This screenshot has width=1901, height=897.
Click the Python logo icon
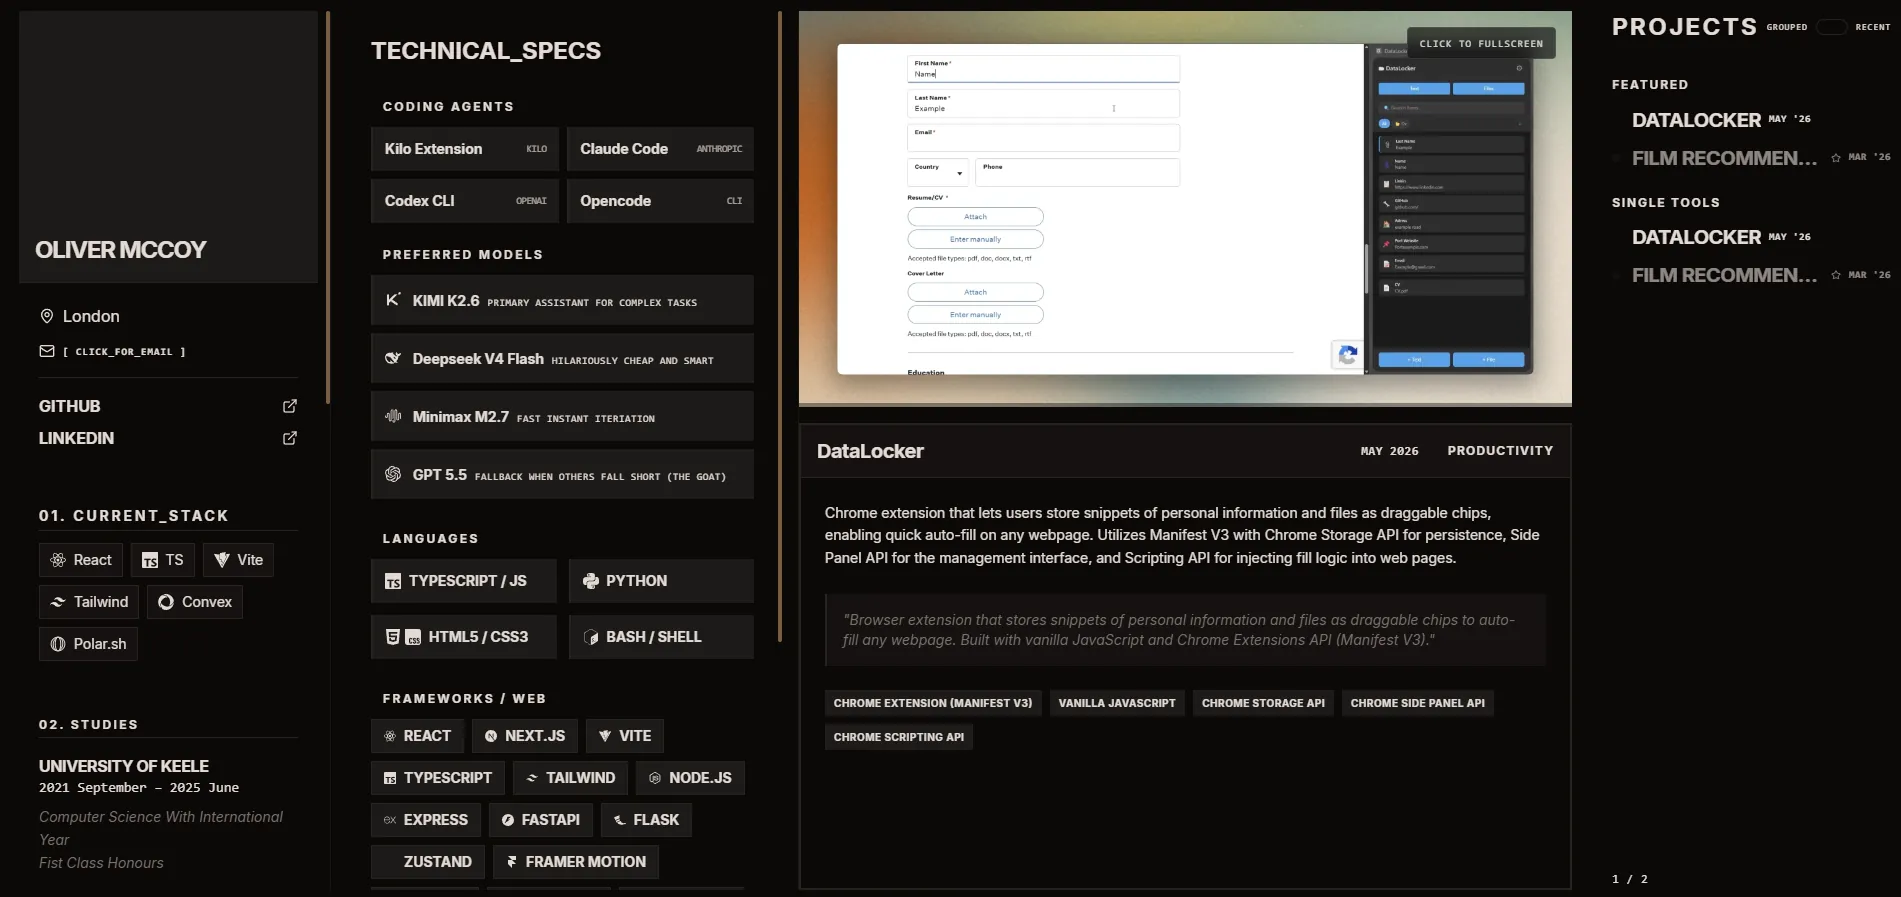[x=591, y=581]
